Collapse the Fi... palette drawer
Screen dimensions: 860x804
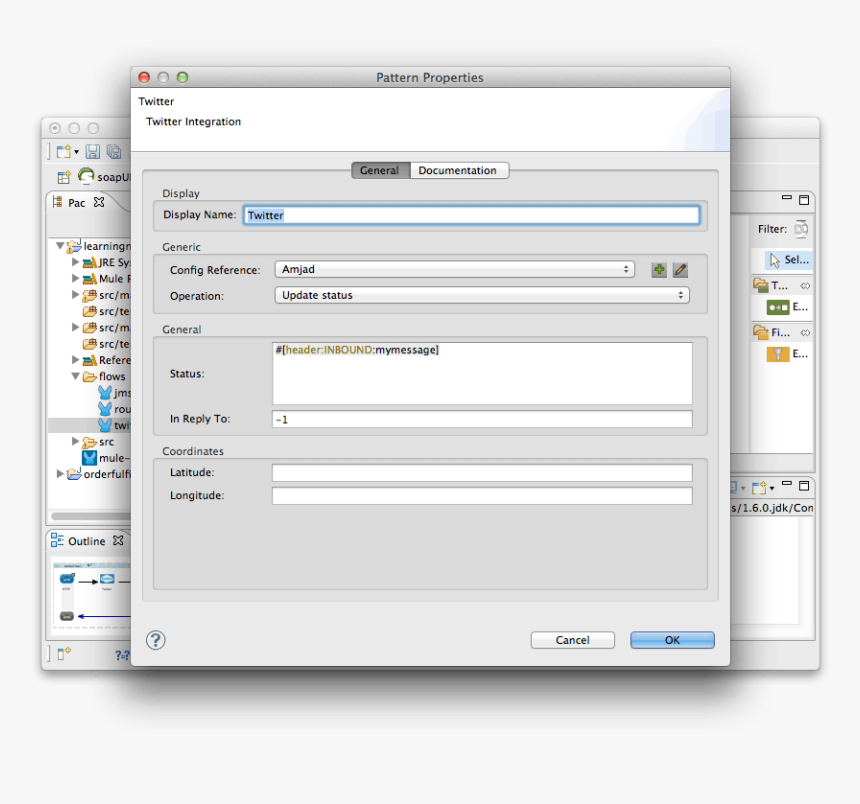coord(782,332)
